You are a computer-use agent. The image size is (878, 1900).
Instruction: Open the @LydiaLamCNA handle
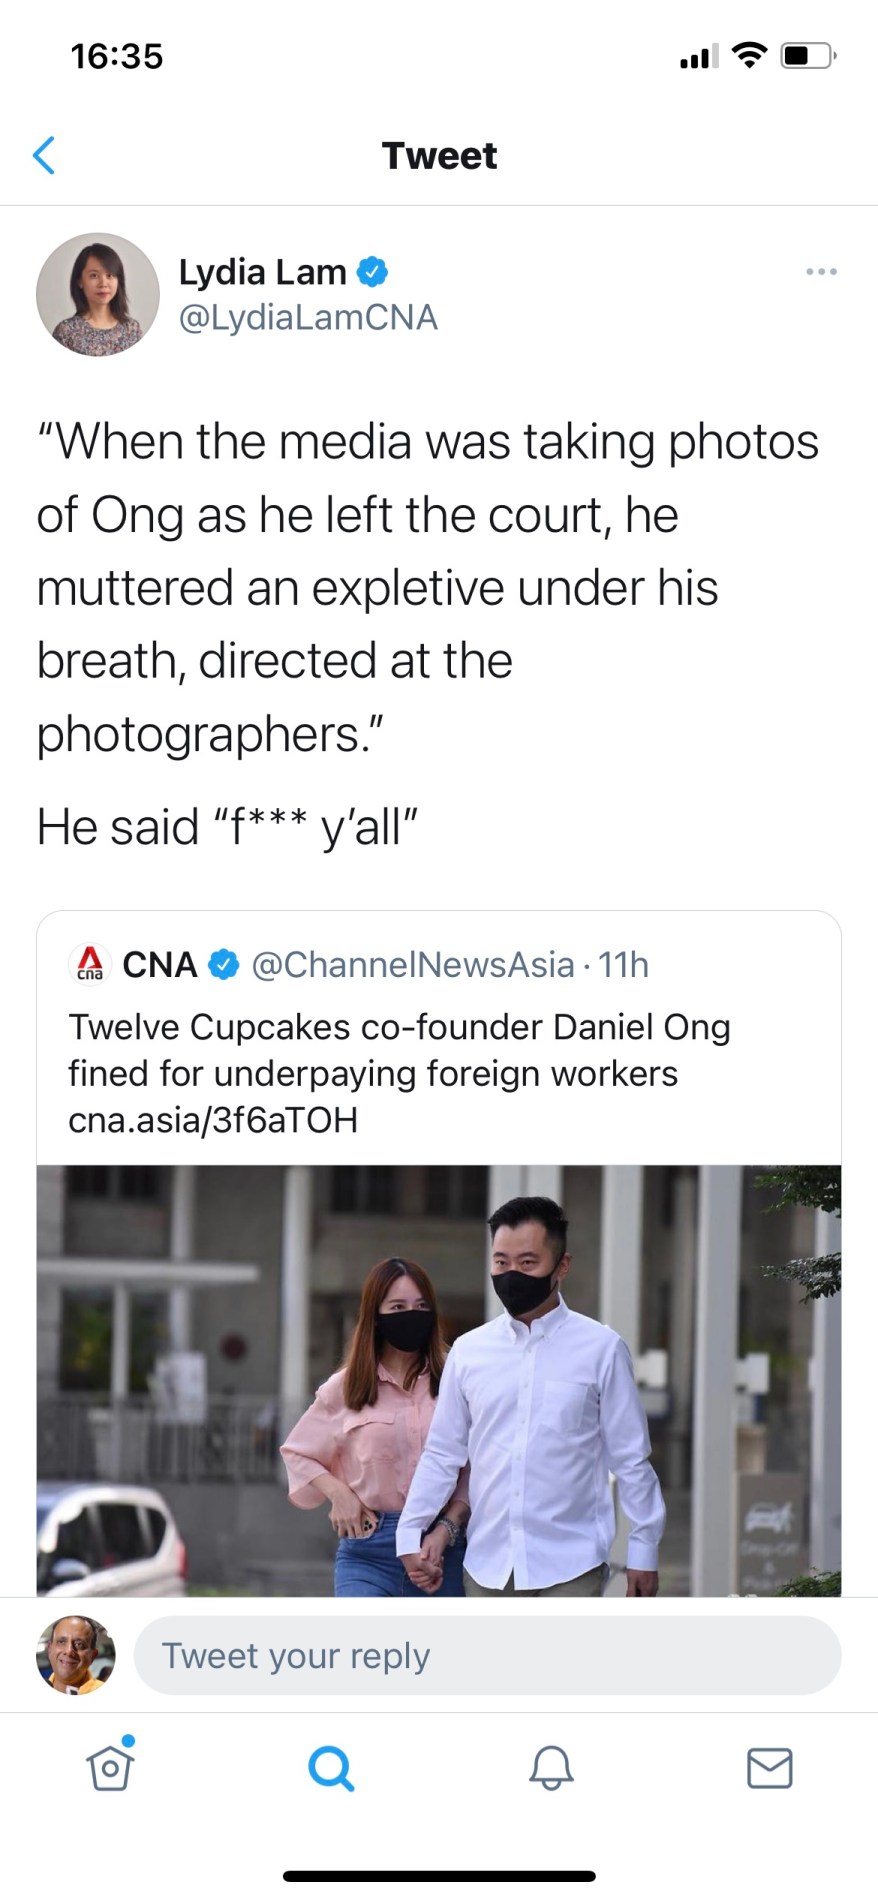[308, 317]
